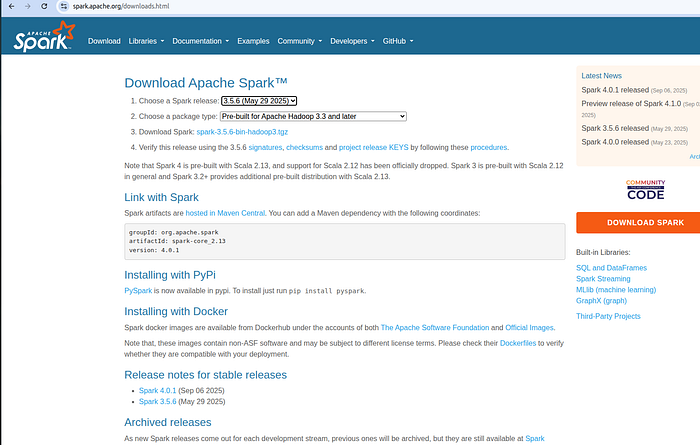Click the Installing with Docker heading
The image size is (700, 445).
[176, 312]
